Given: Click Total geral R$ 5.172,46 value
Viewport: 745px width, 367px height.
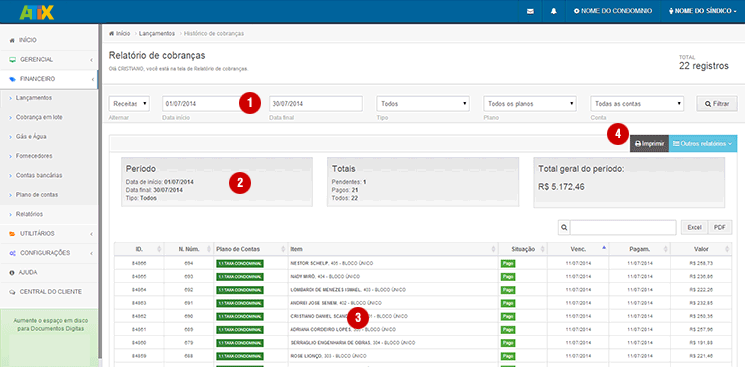Looking at the screenshot, I should (x=561, y=187).
